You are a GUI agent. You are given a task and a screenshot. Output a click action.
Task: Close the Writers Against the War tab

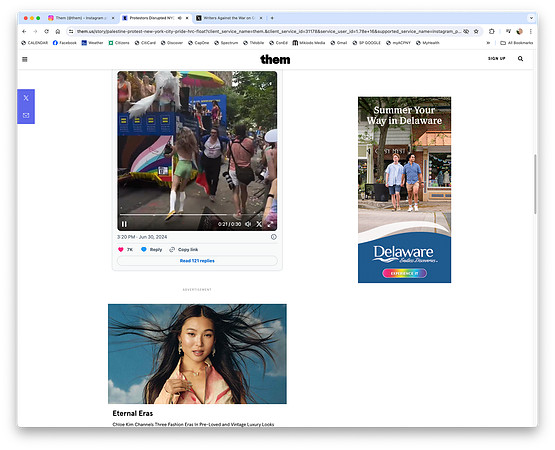[261, 18]
